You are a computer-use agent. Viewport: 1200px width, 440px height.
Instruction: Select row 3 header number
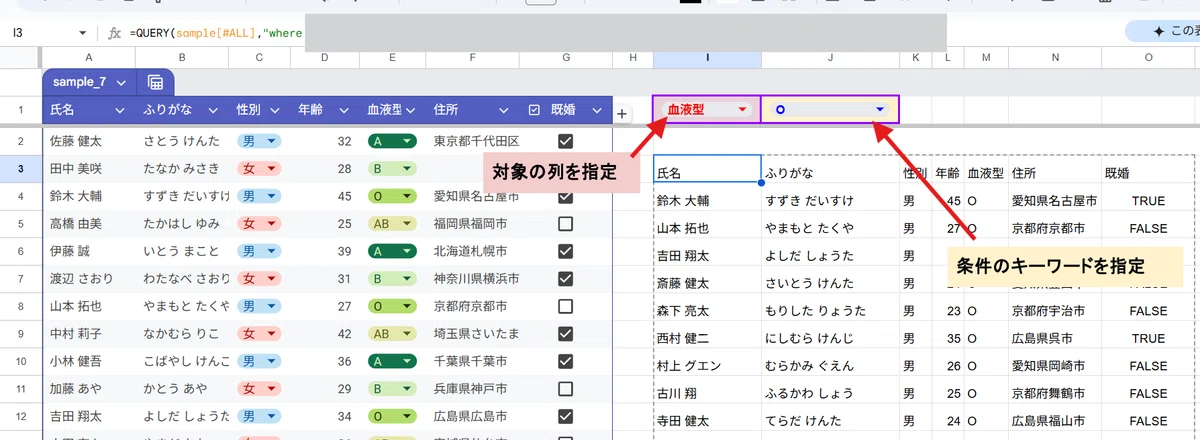pos(20,169)
